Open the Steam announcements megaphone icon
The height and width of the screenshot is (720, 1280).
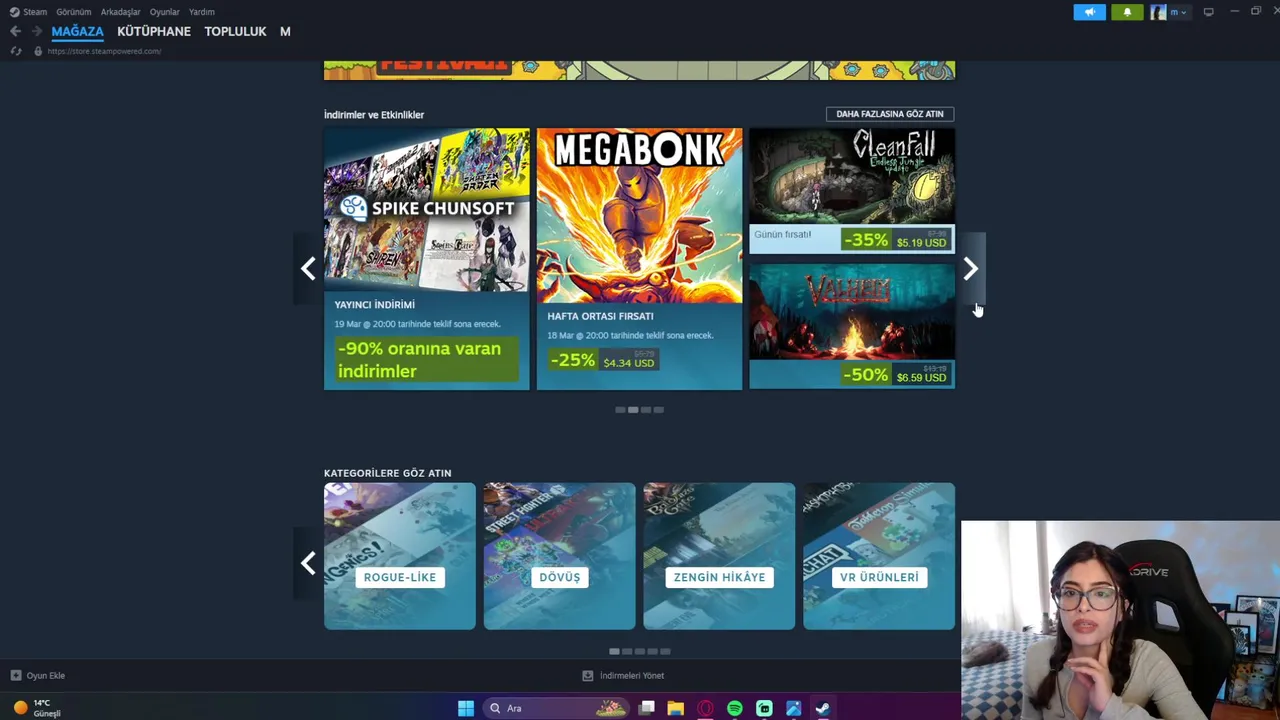pyautogui.click(x=1090, y=12)
